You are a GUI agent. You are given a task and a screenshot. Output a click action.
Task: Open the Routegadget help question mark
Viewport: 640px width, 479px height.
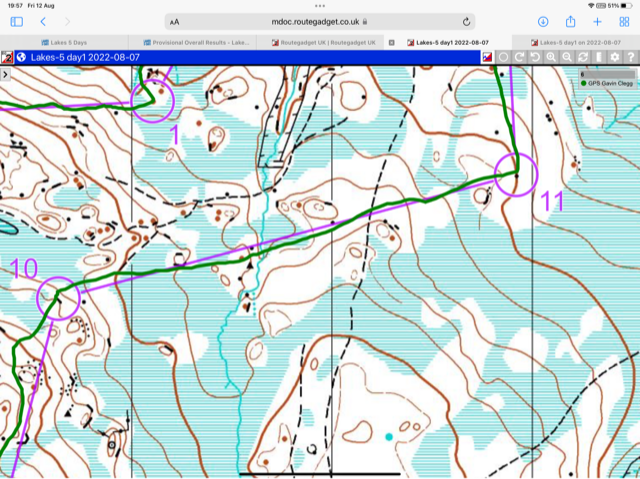(631, 57)
